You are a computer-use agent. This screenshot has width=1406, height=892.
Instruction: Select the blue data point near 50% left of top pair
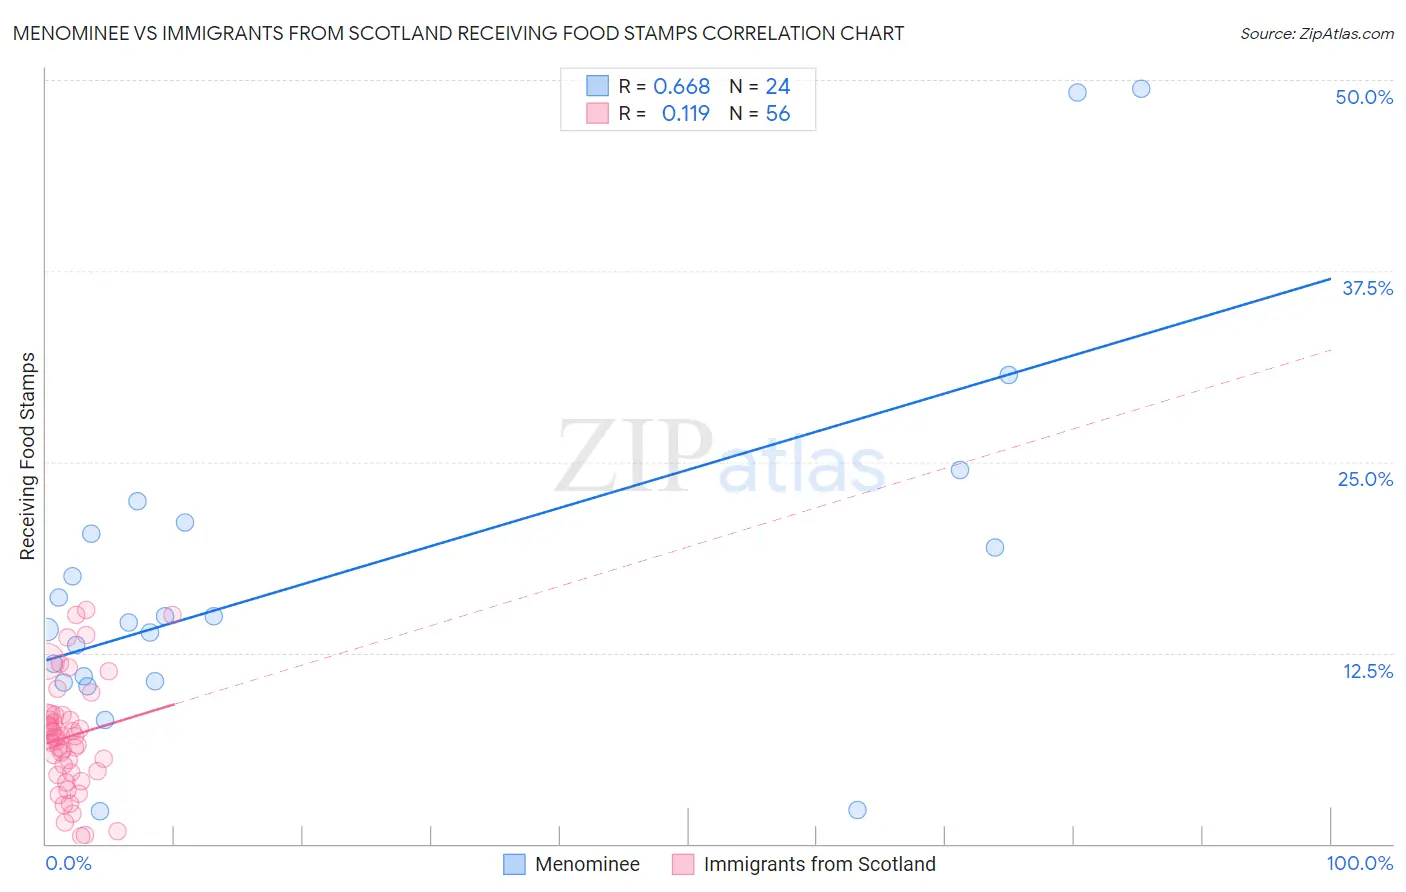coord(1077,92)
